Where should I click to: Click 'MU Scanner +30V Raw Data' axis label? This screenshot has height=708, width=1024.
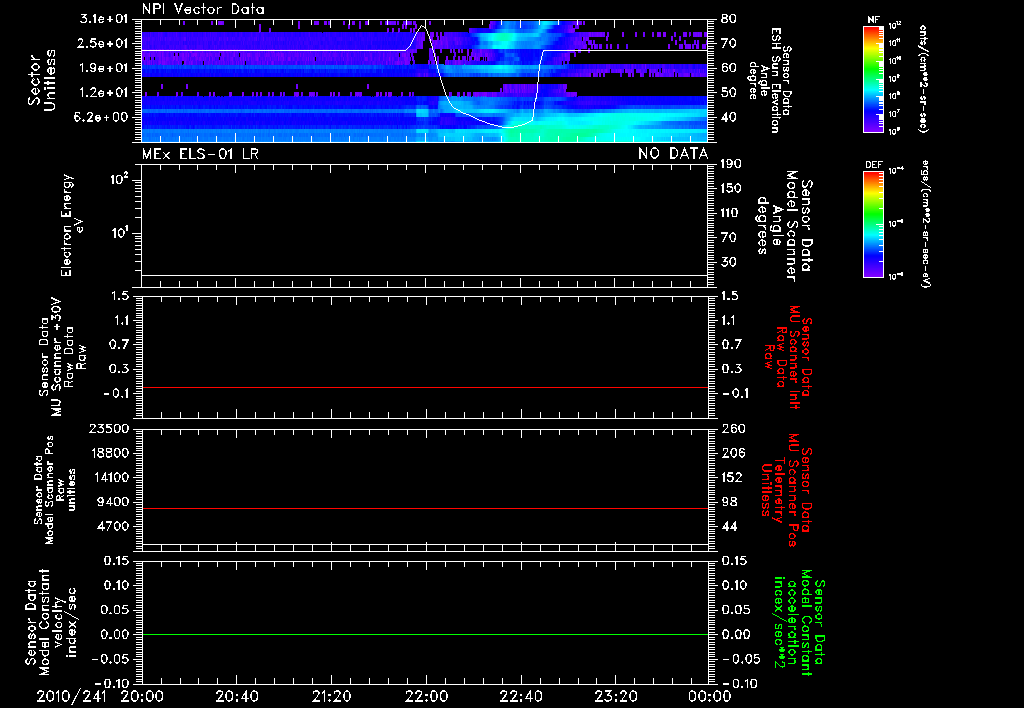pos(62,358)
